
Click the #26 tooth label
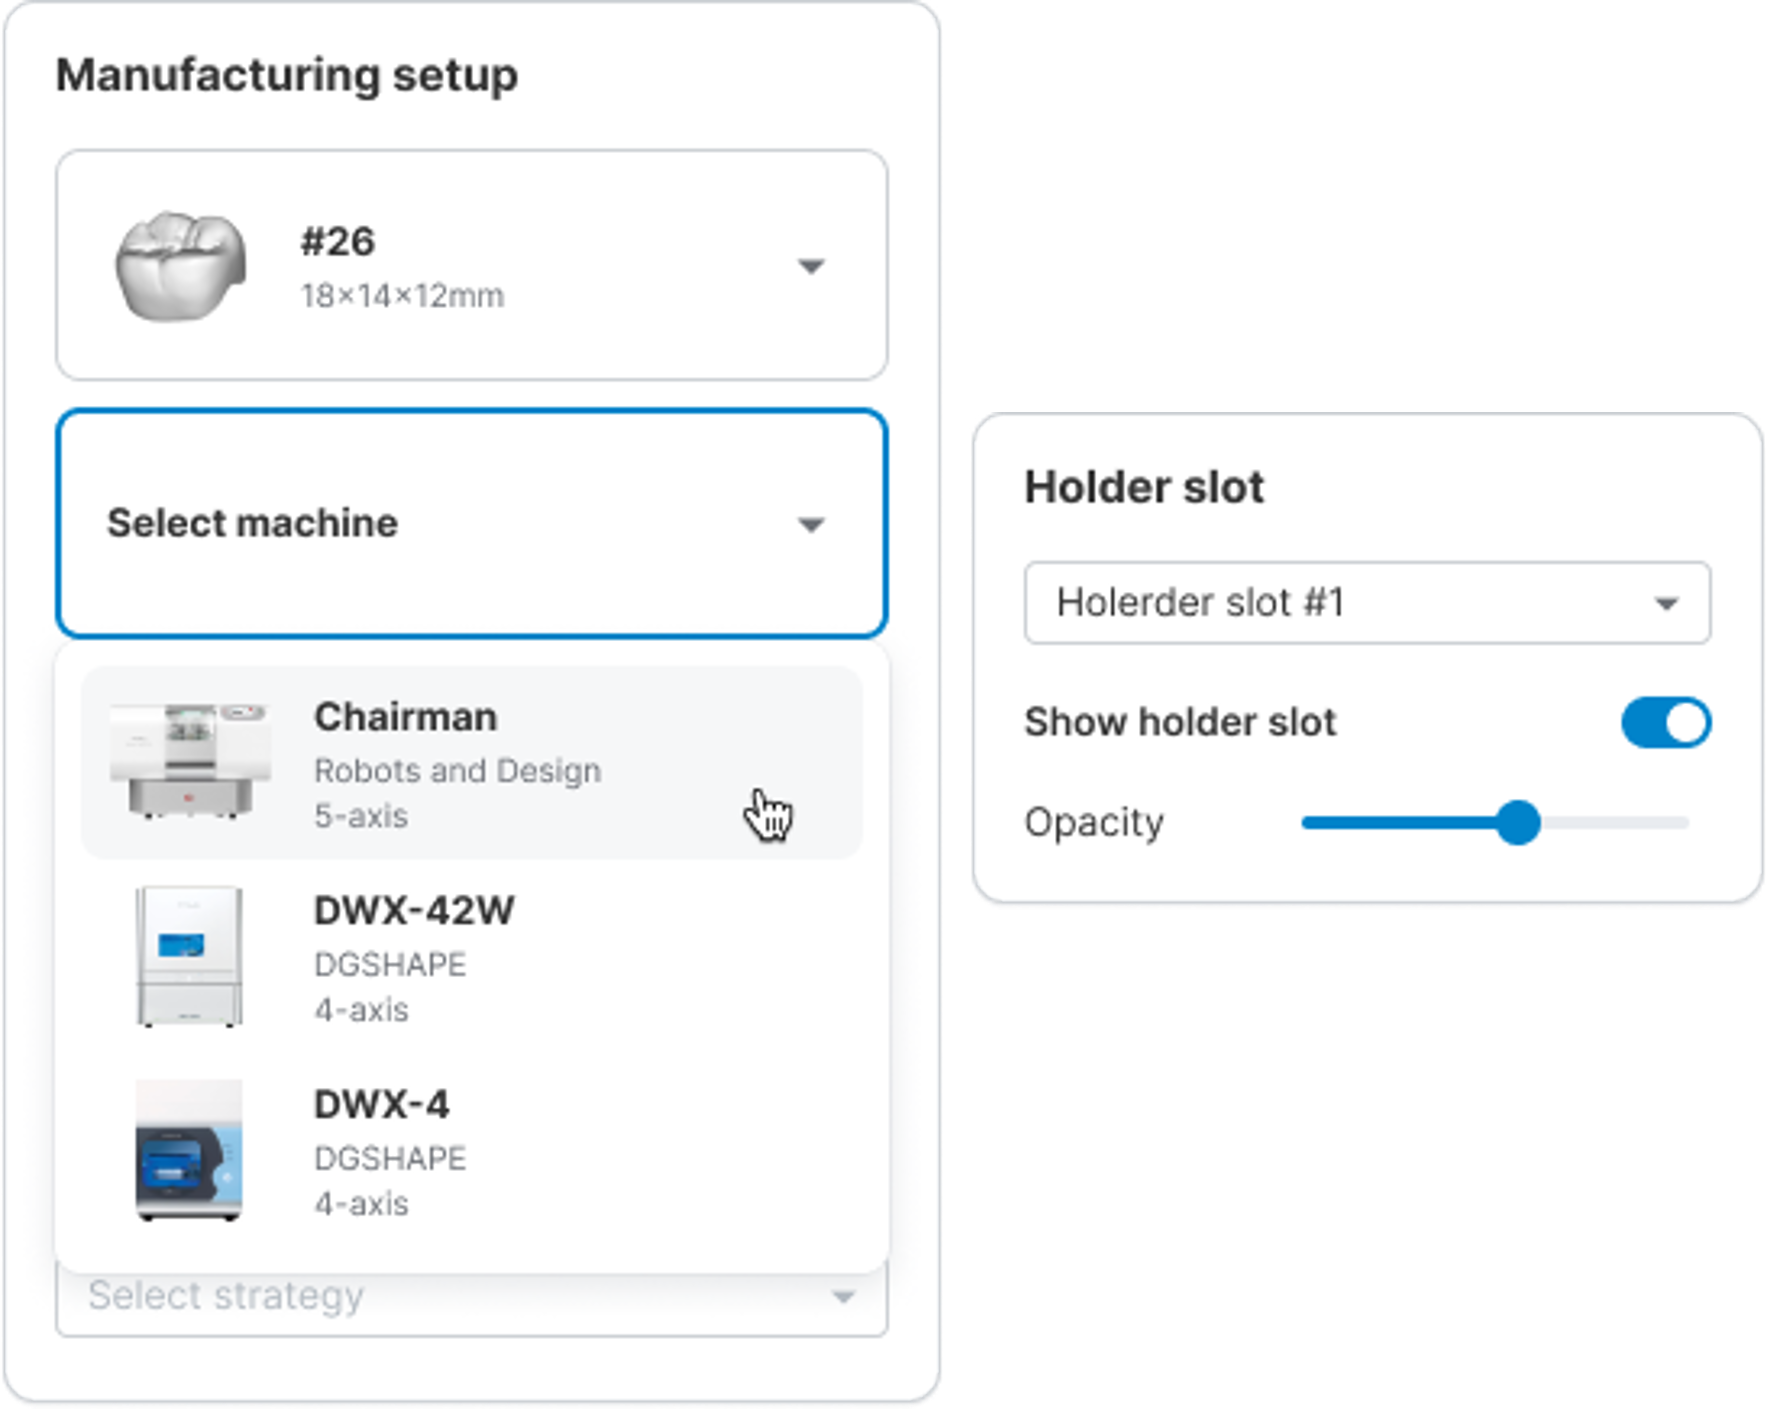pyautogui.click(x=338, y=241)
